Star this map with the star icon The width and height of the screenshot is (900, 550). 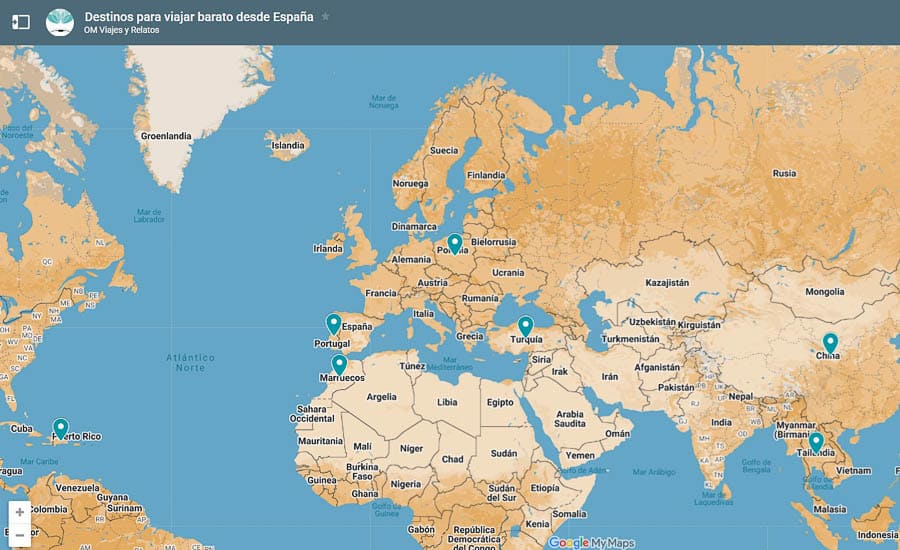[325, 17]
